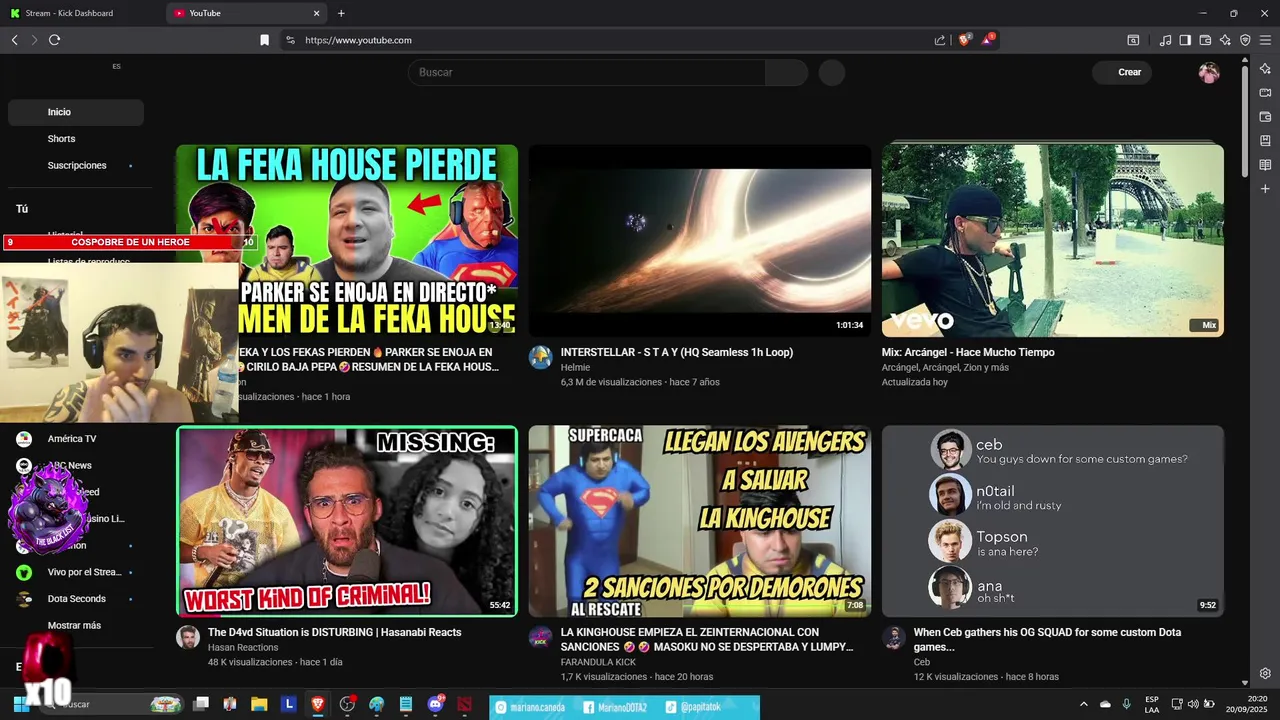
Task: Click INTERSTELLAR - S T A Y title
Action: pos(677,352)
